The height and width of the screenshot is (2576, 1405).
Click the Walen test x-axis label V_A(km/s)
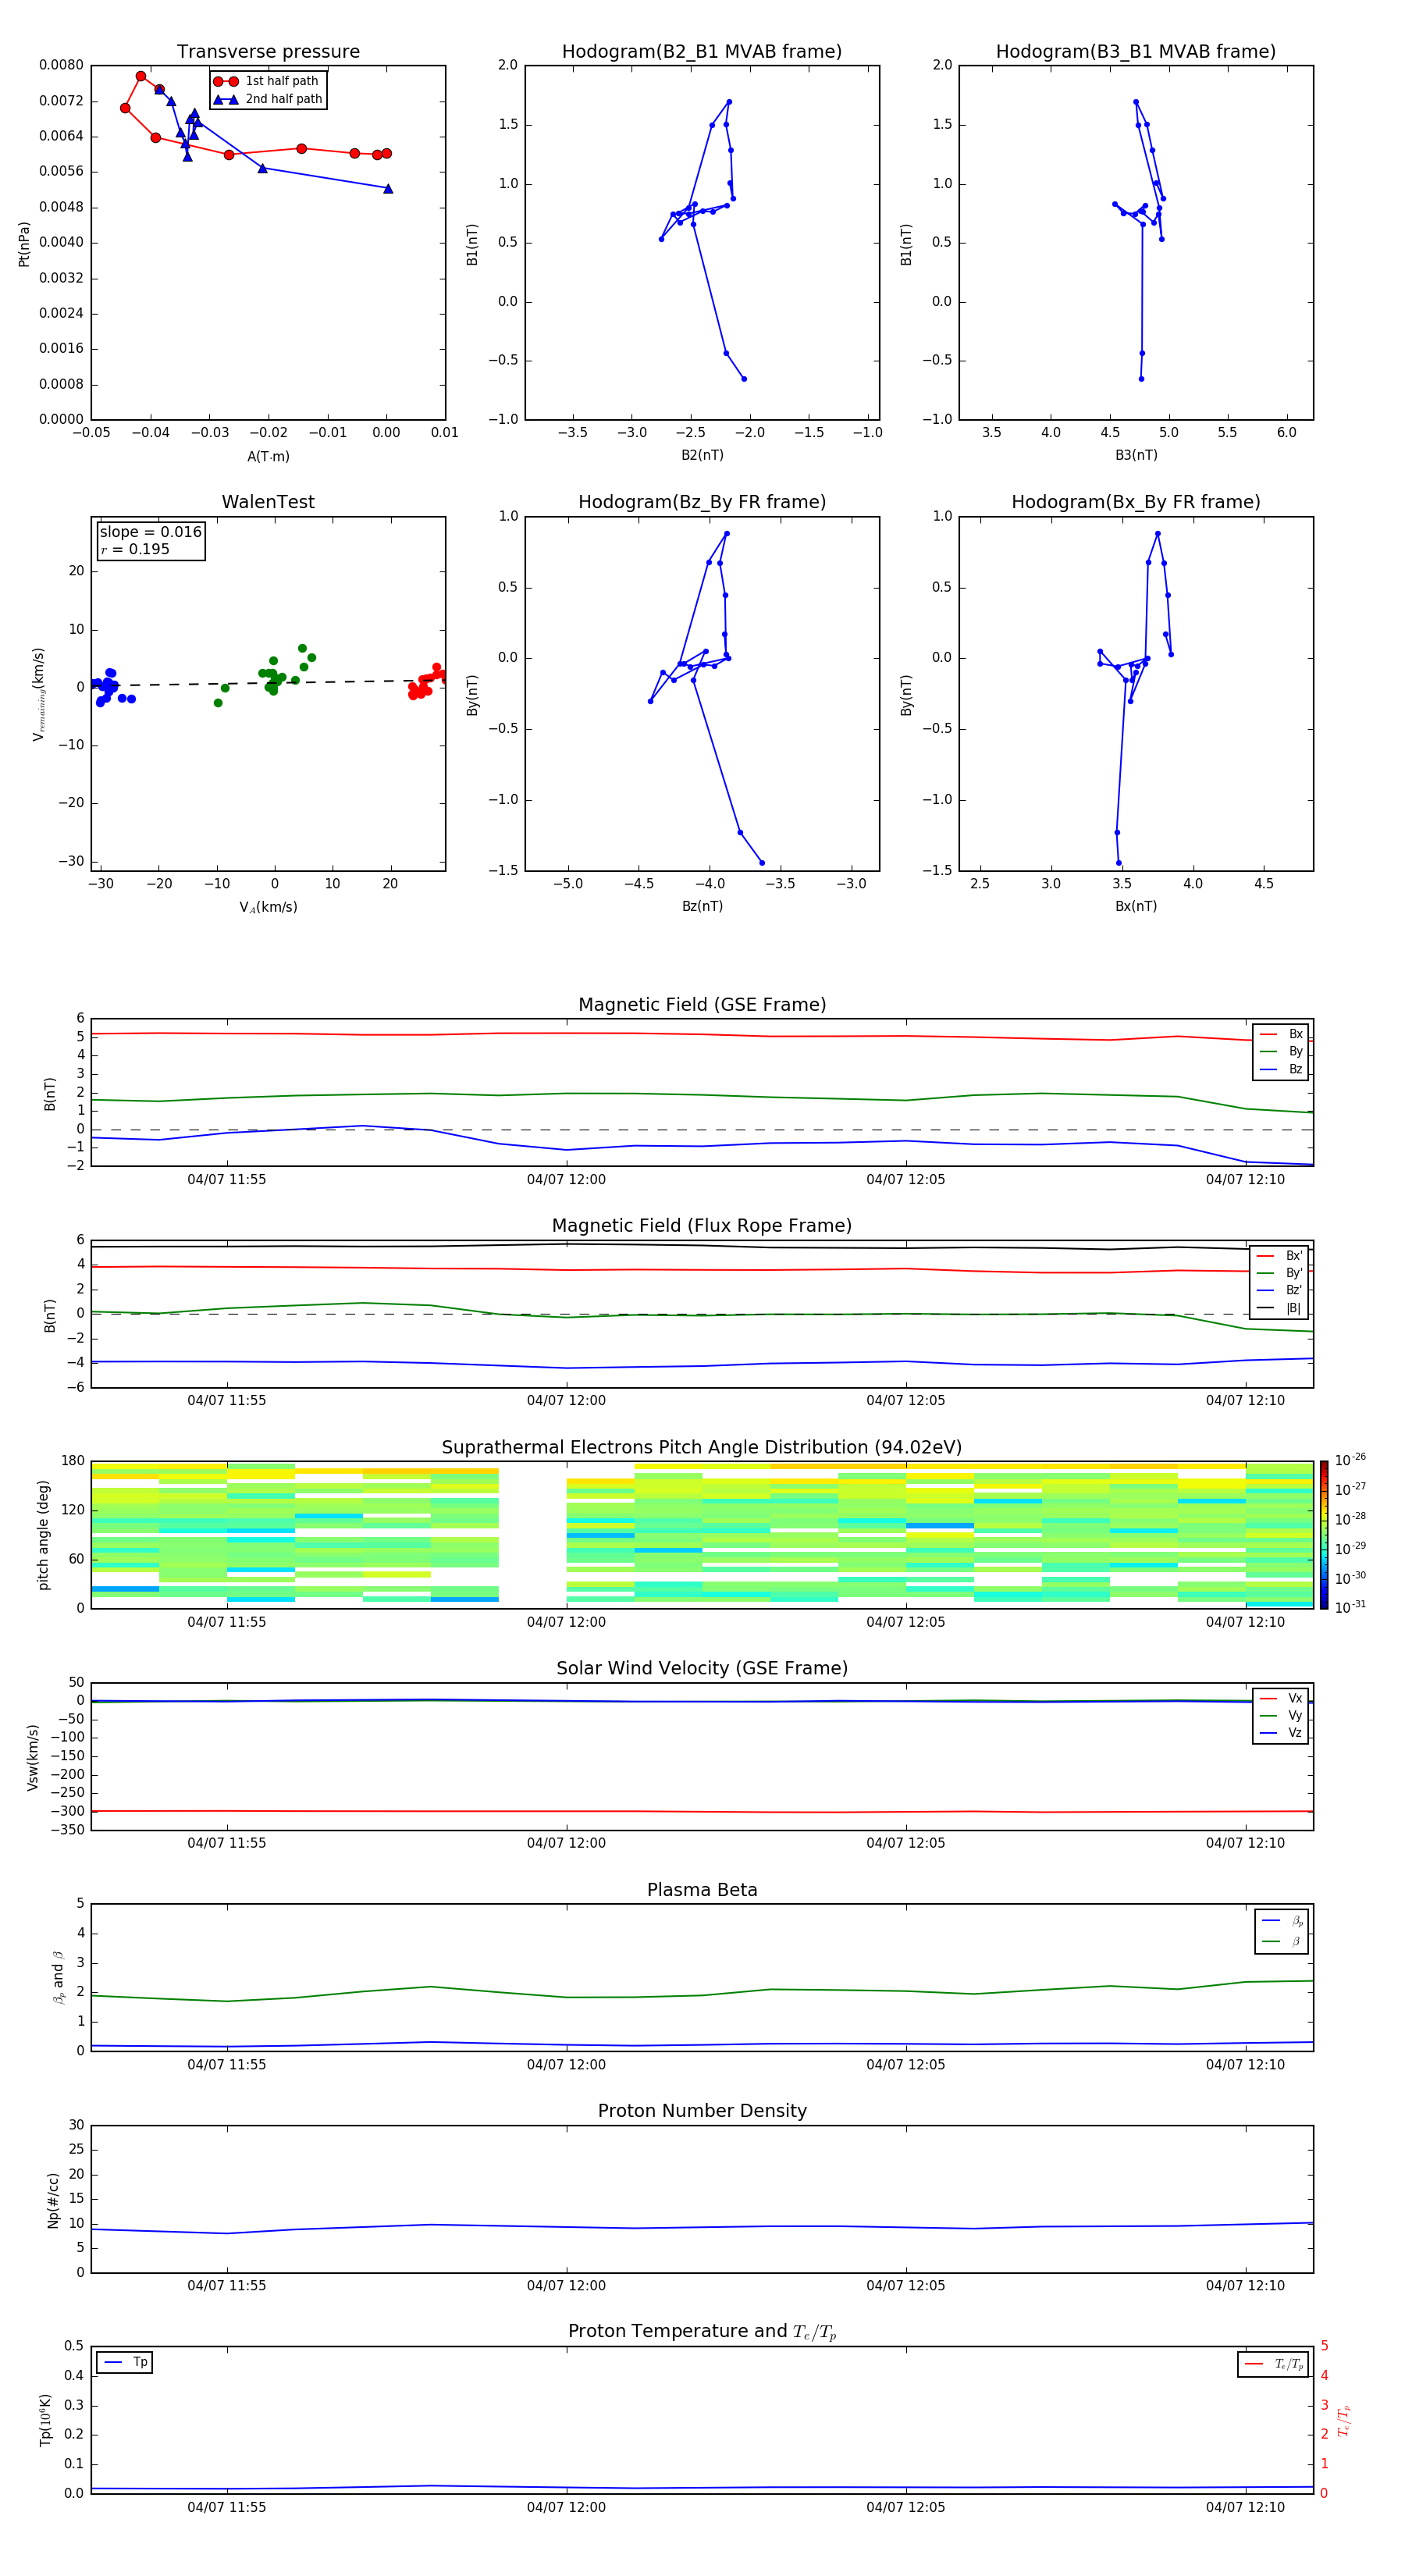pyautogui.click(x=268, y=907)
